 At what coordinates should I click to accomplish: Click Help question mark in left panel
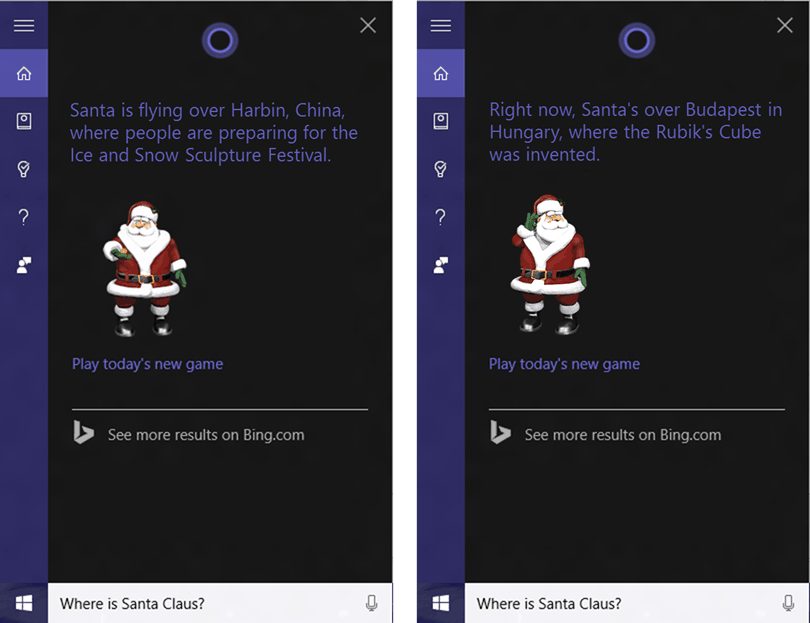coord(24,216)
